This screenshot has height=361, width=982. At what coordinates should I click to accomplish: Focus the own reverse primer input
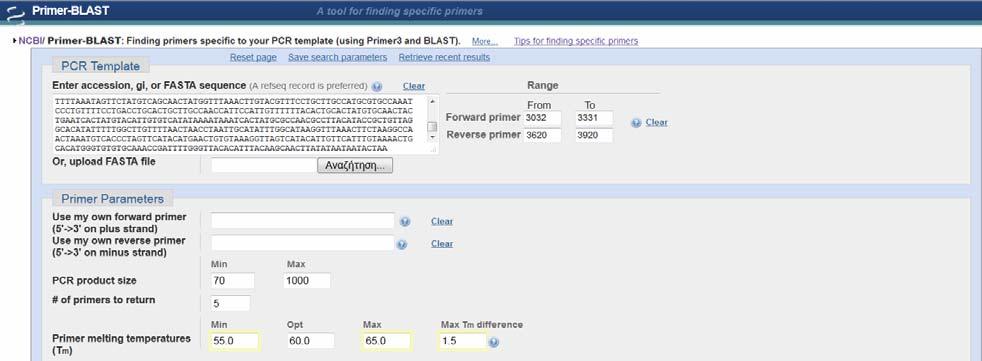tap(302, 243)
